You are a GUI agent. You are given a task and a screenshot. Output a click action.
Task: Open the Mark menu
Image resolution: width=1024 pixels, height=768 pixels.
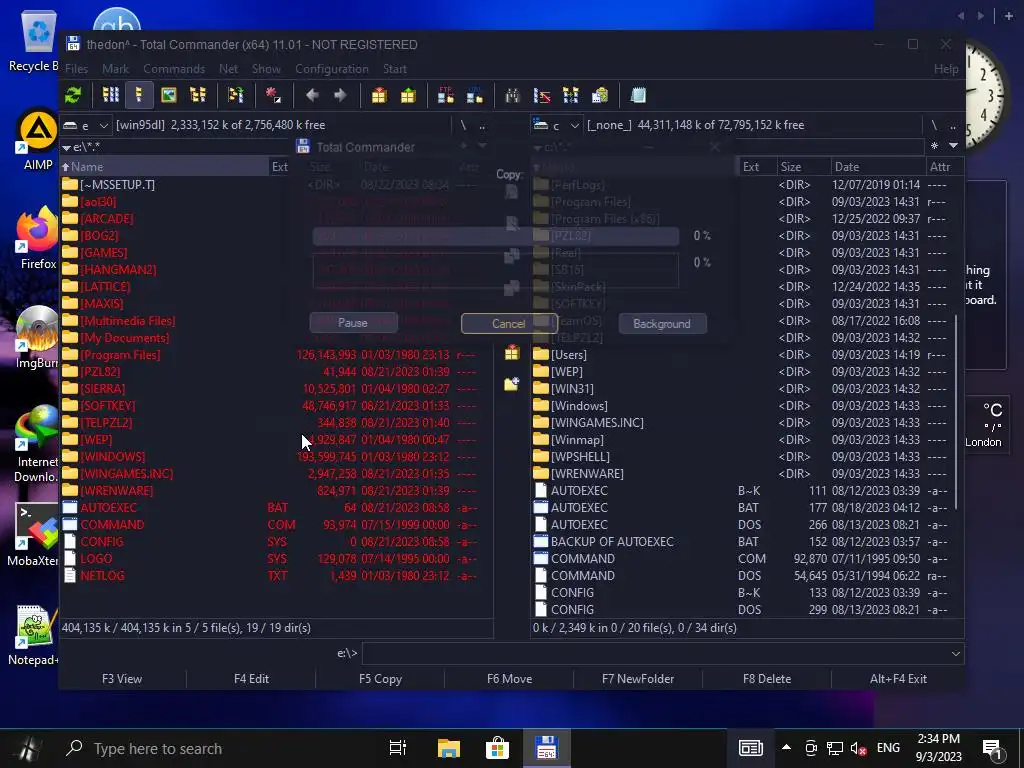[x=115, y=69]
